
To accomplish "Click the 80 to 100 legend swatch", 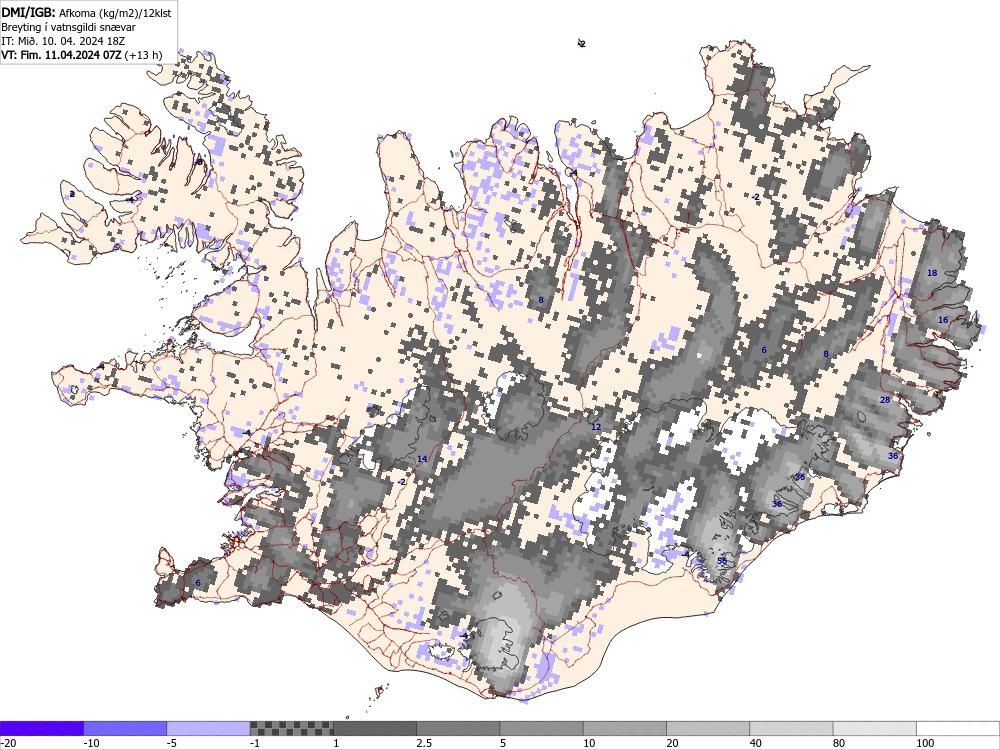I will [x=874, y=728].
